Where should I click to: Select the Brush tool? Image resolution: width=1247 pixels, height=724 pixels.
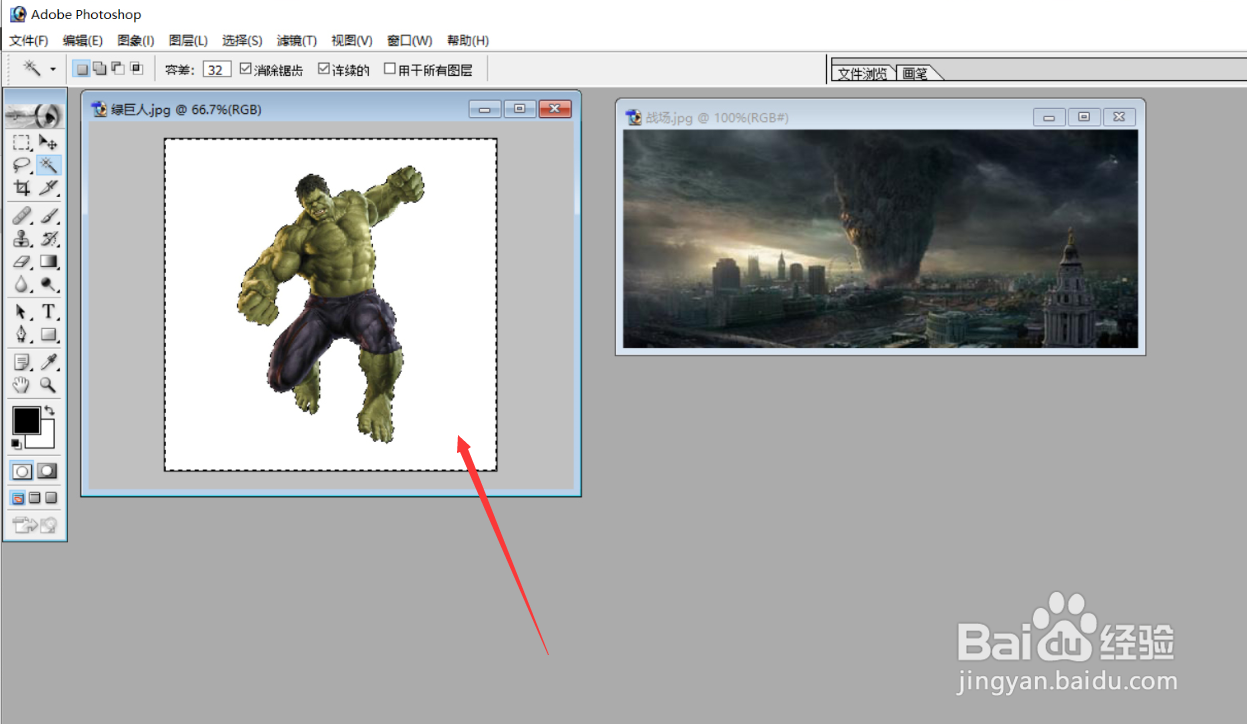(x=48, y=216)
